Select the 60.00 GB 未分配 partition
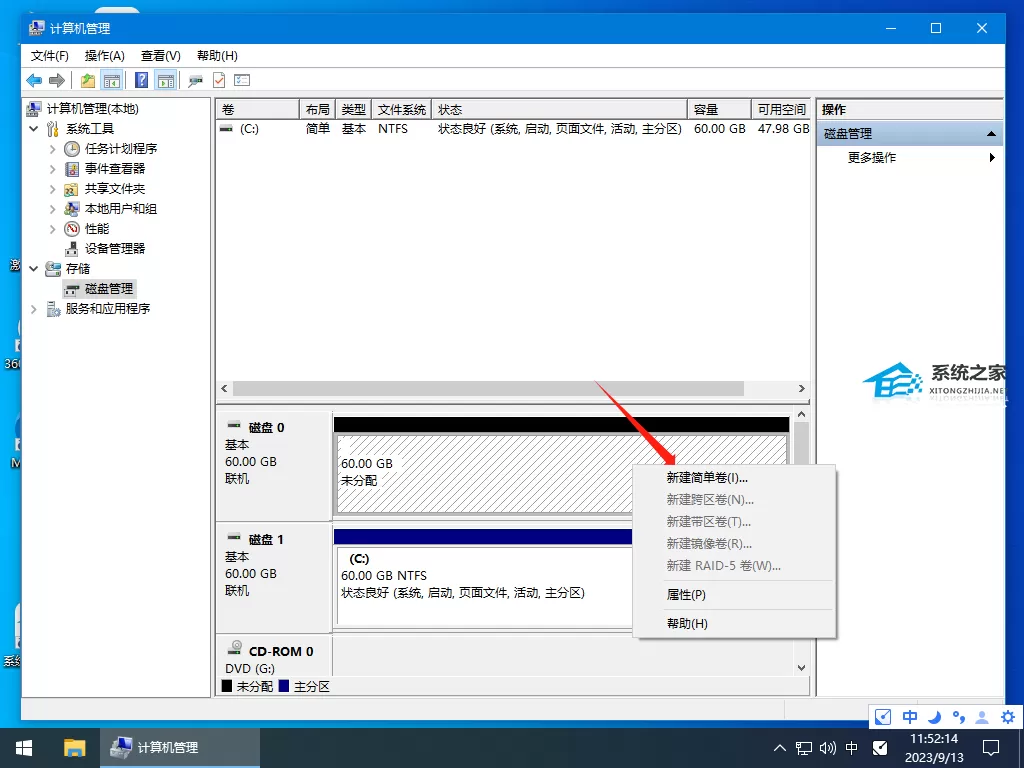Image resolution: width=1024 pixels, height=768 pixels. point(485,474)
